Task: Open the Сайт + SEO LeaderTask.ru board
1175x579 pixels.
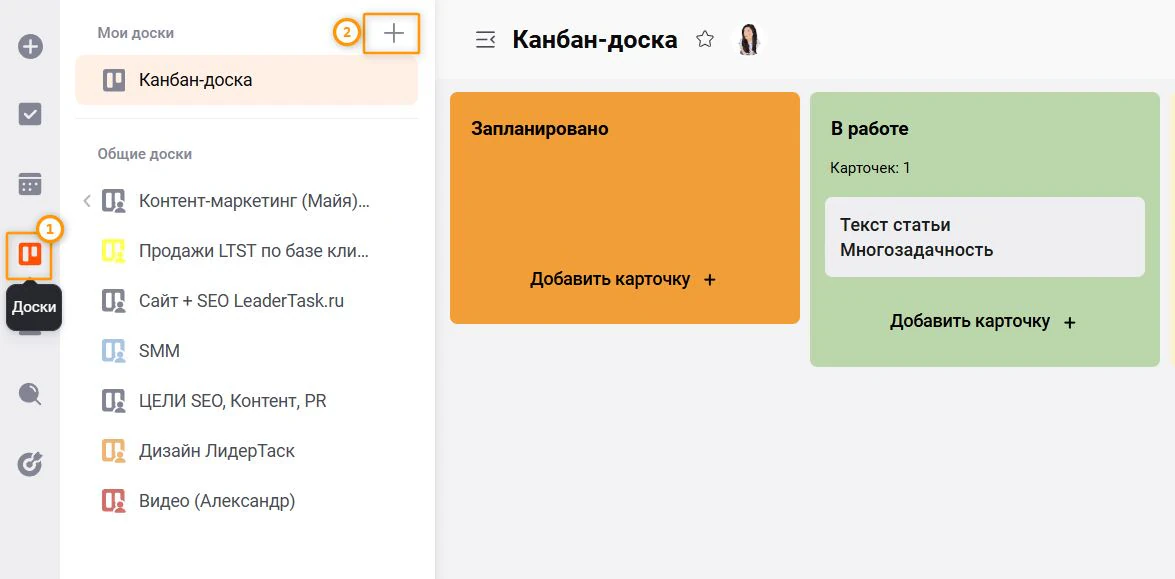Action: click(x=241, y=301)
